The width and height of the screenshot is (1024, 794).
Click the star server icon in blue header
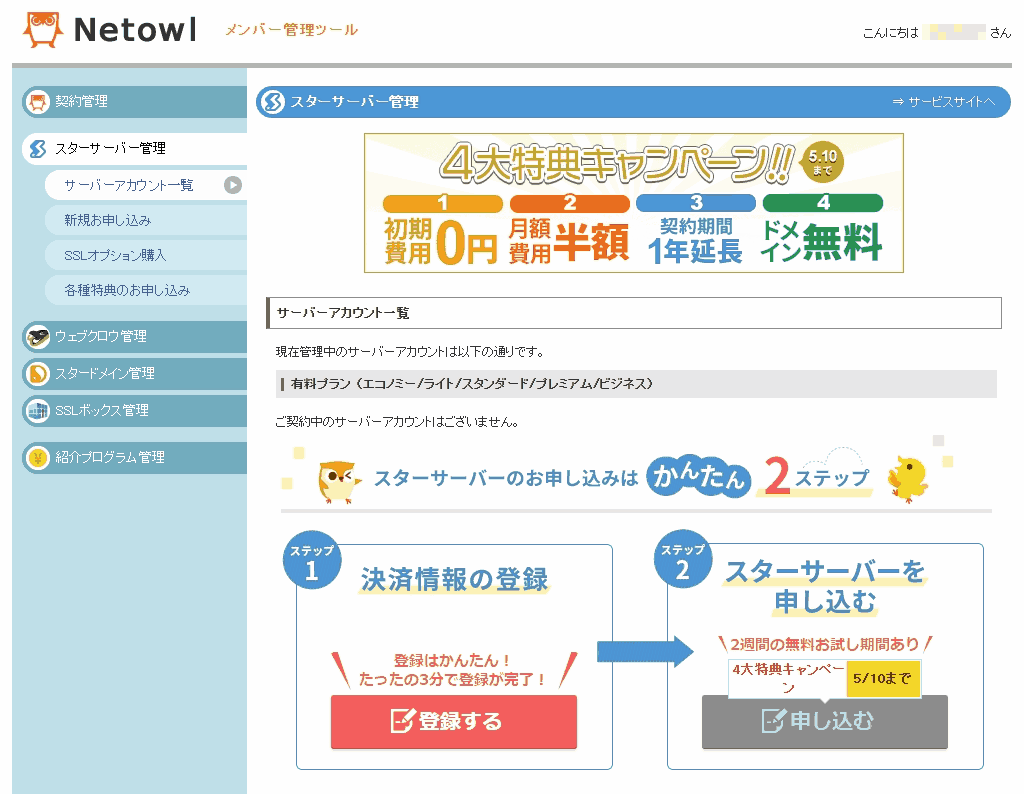click(x=273, y=102)
